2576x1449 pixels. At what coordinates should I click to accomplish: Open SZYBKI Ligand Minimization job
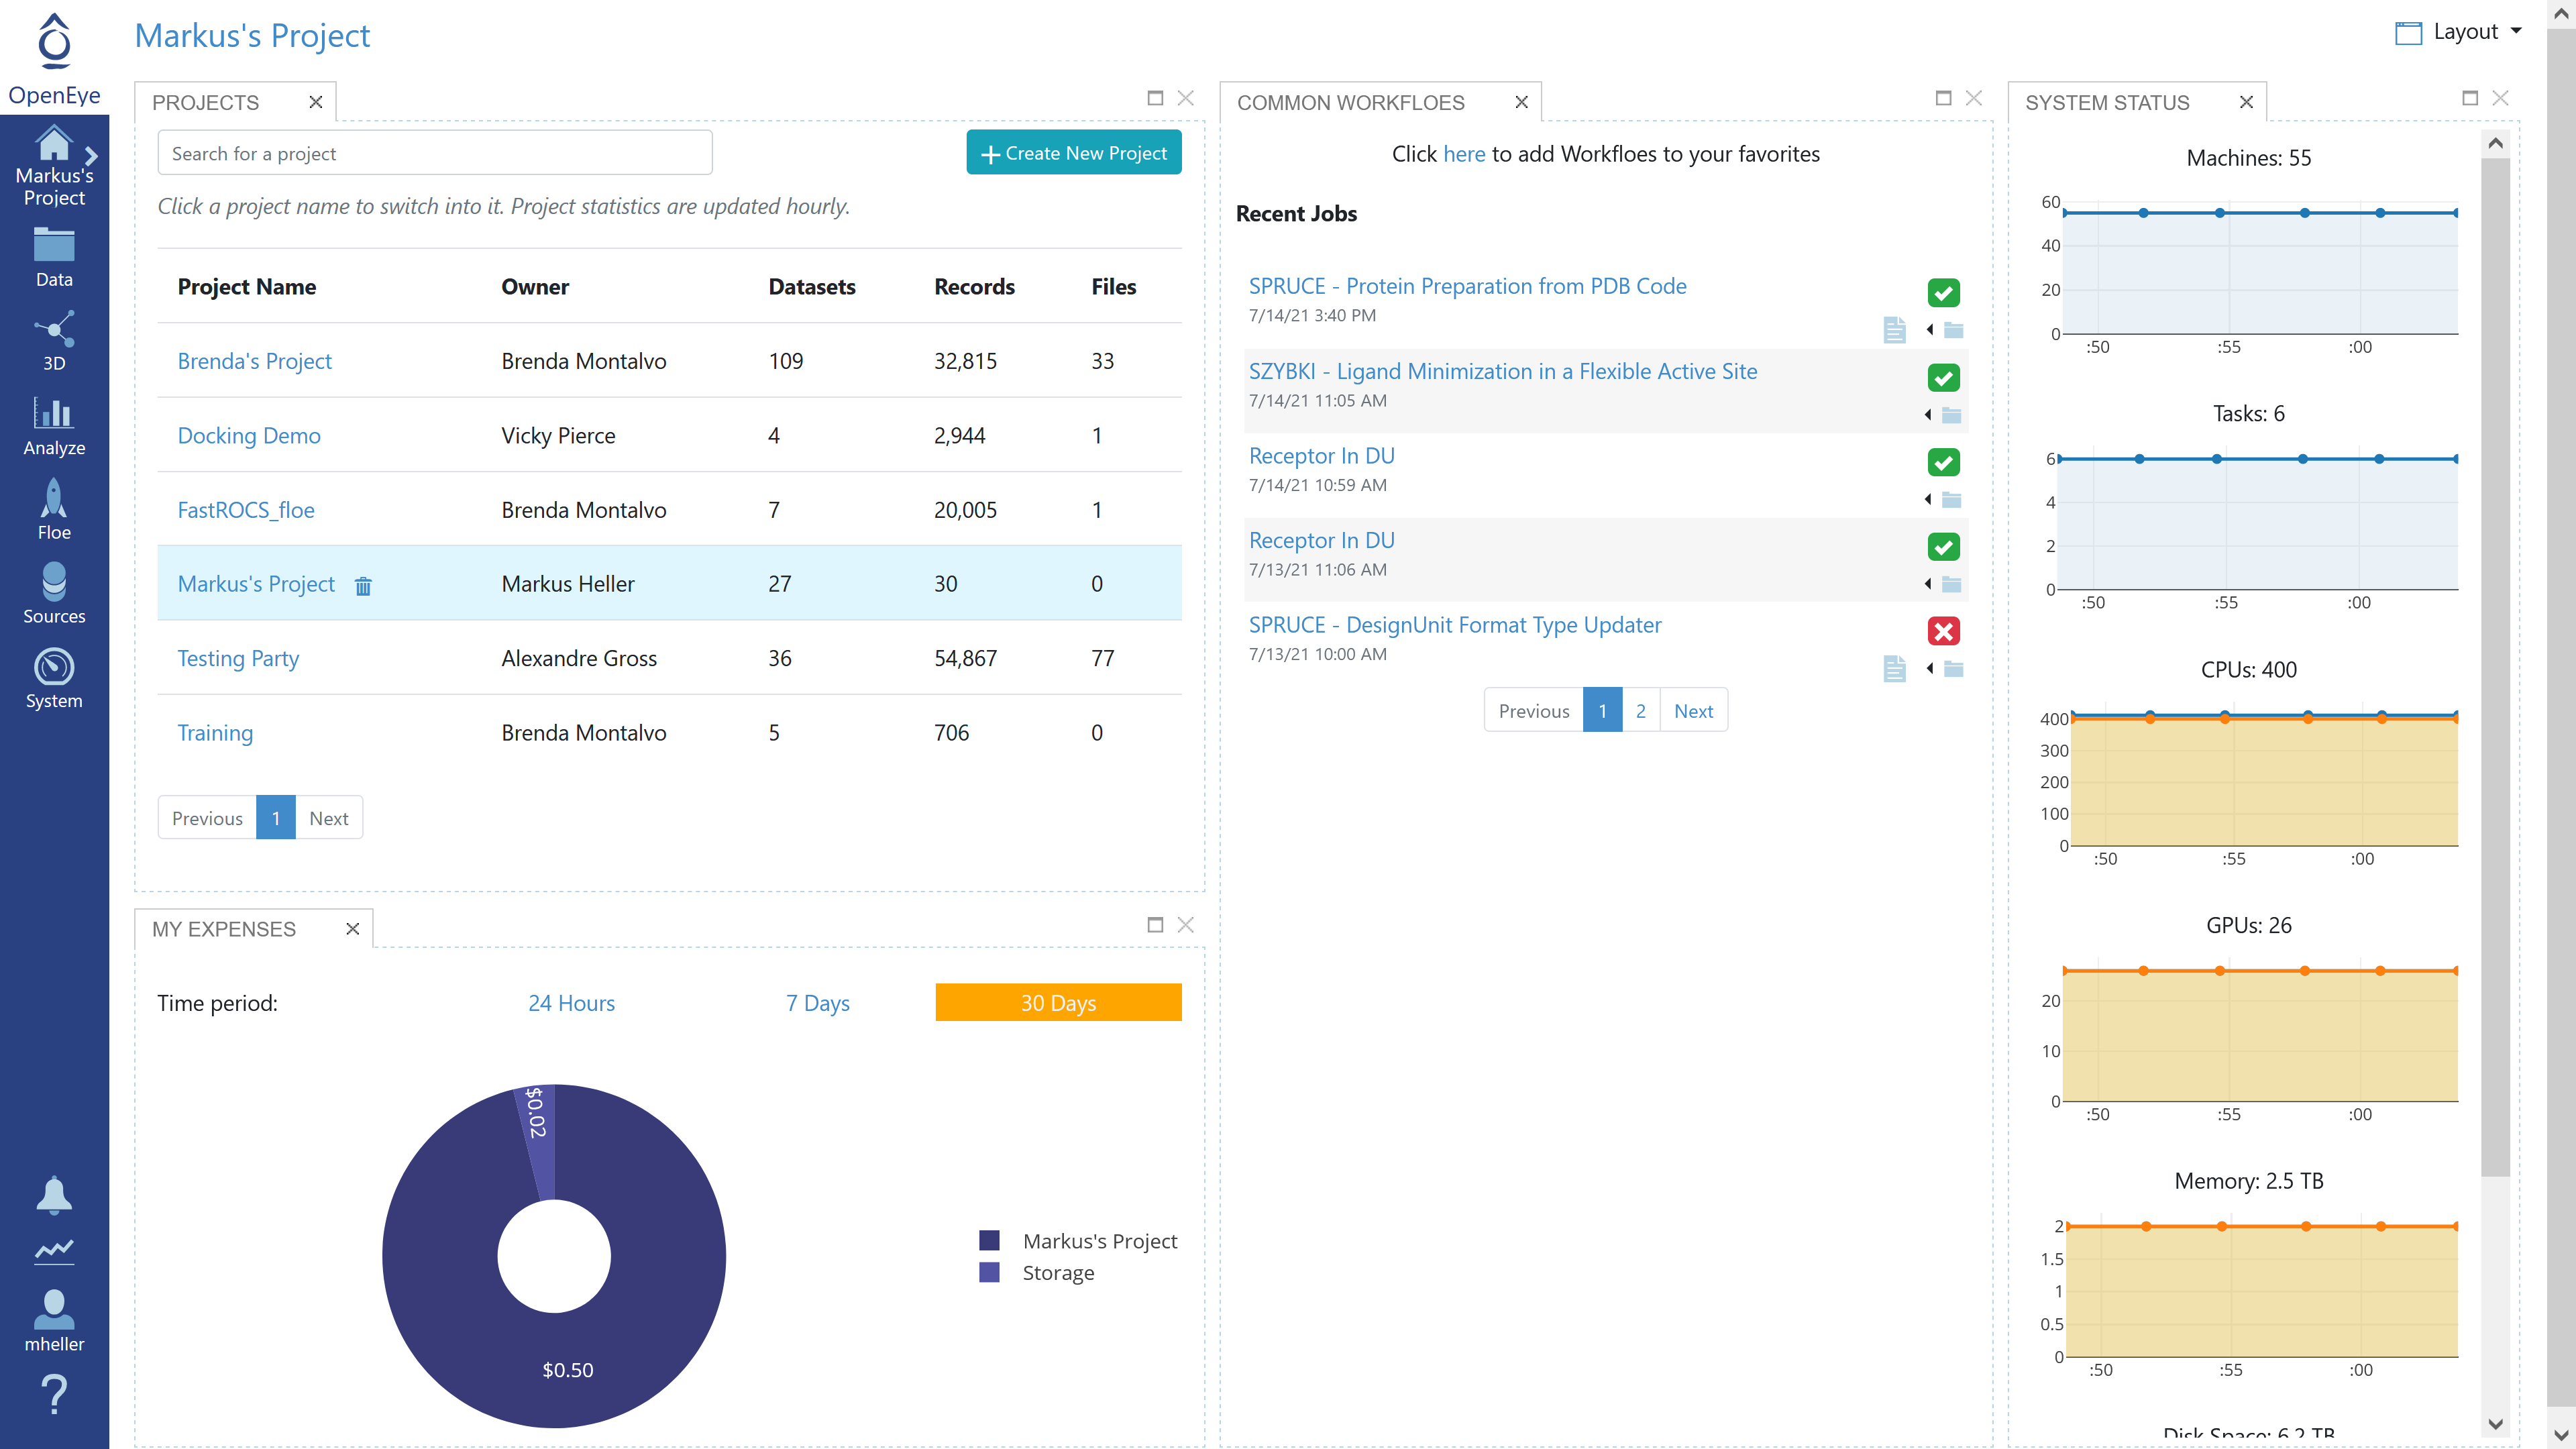tap(1502, 371)
